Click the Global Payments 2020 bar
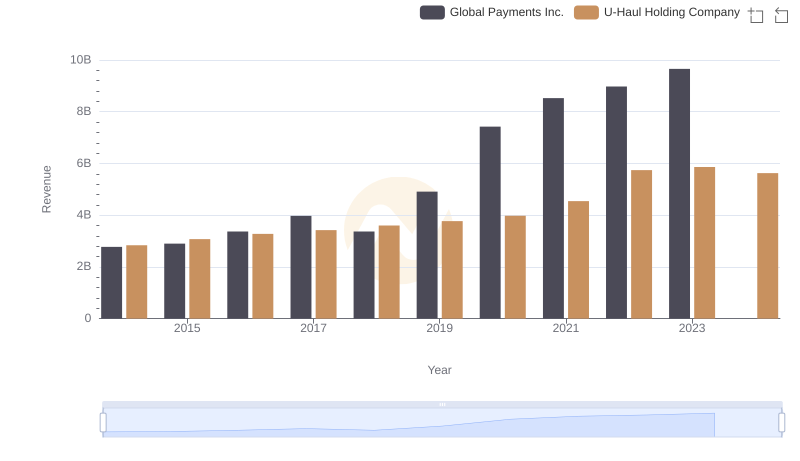The image size is (800, 461). 490,222
